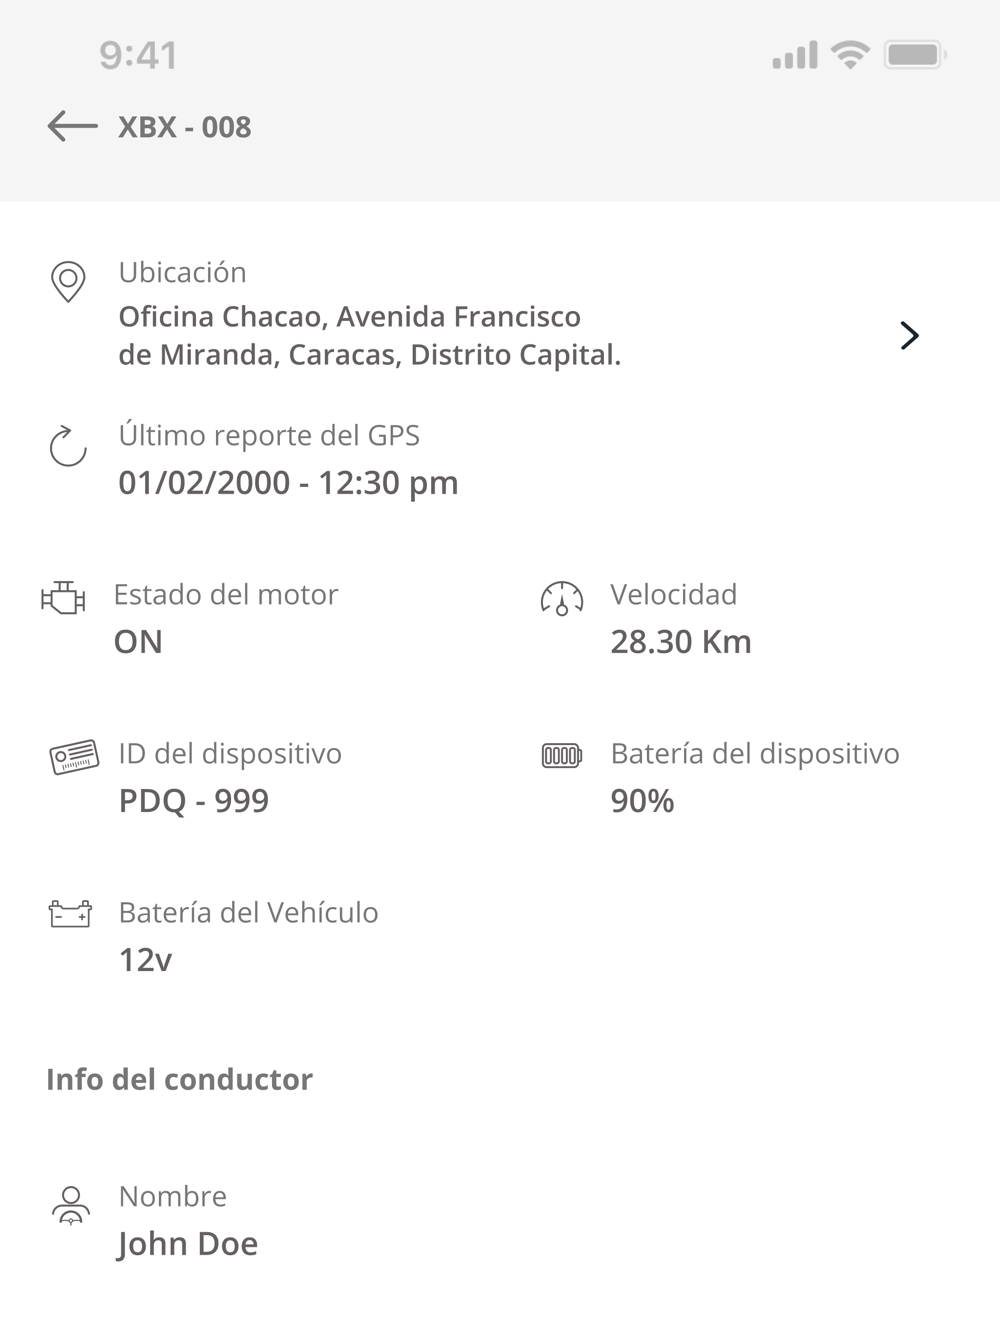Tap the back arrow icon

pyautogui.click(x=72, y=126)
